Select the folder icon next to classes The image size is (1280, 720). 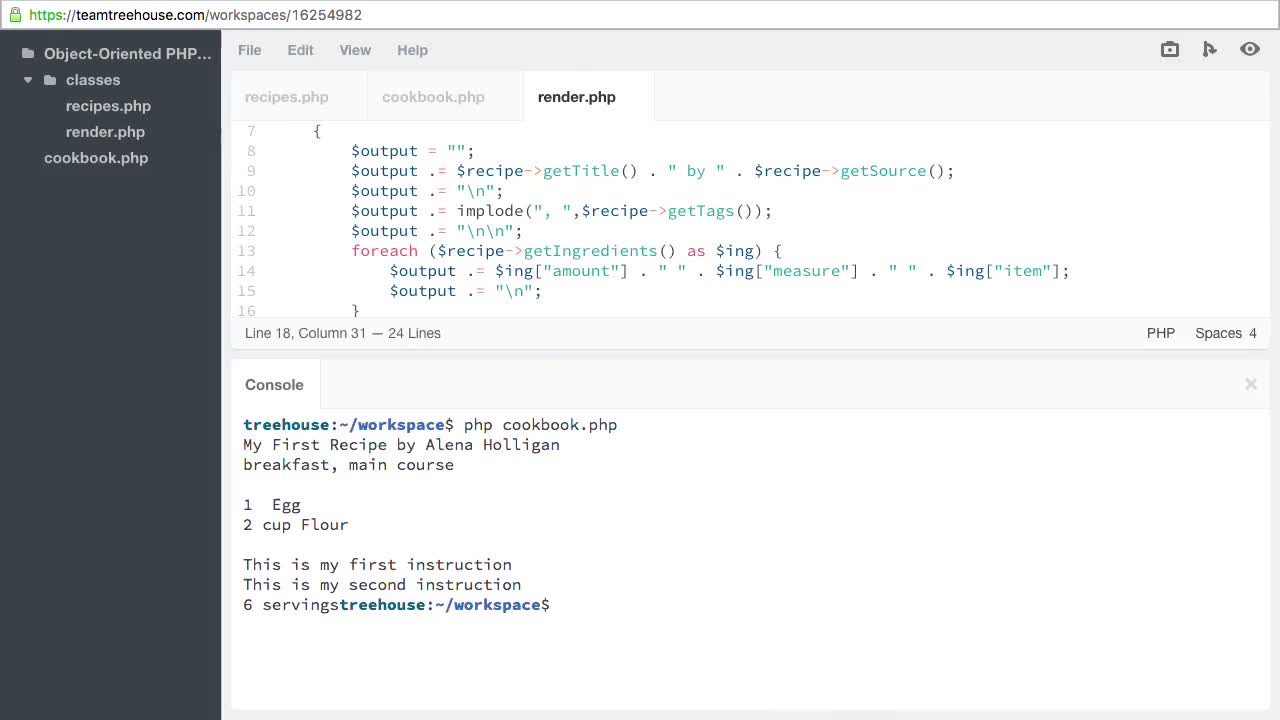point(48,80)
